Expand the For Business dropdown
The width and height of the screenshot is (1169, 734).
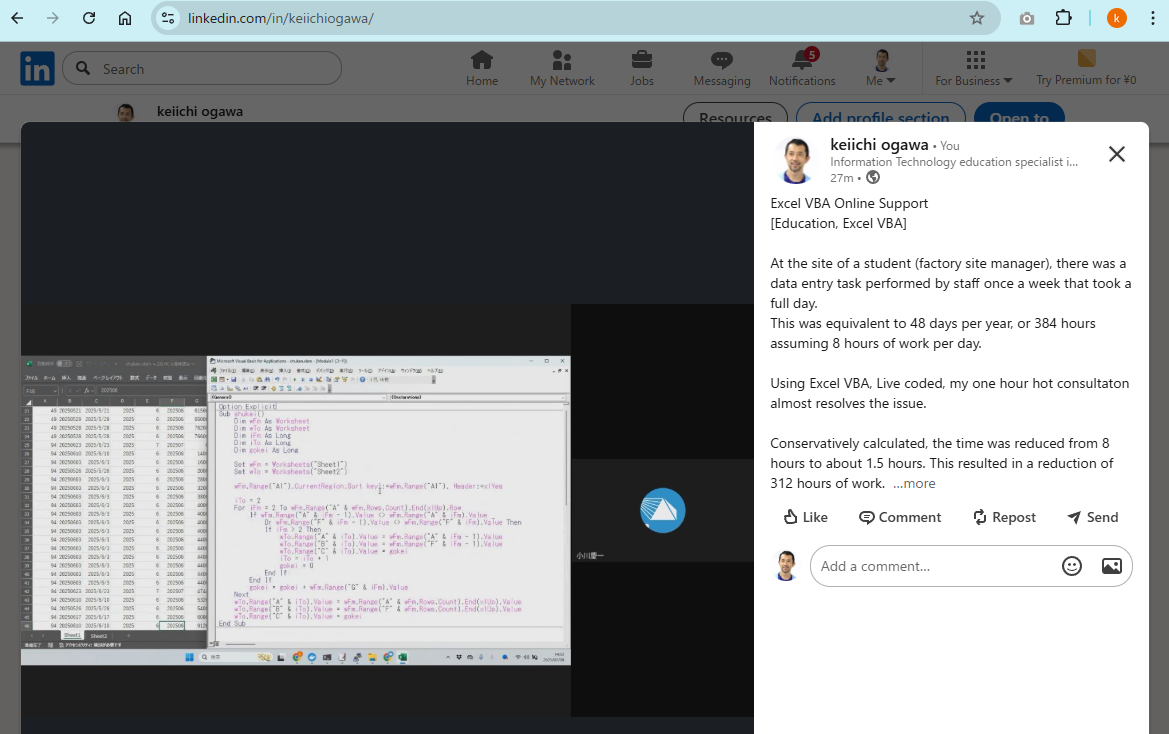tap(974, 69)
